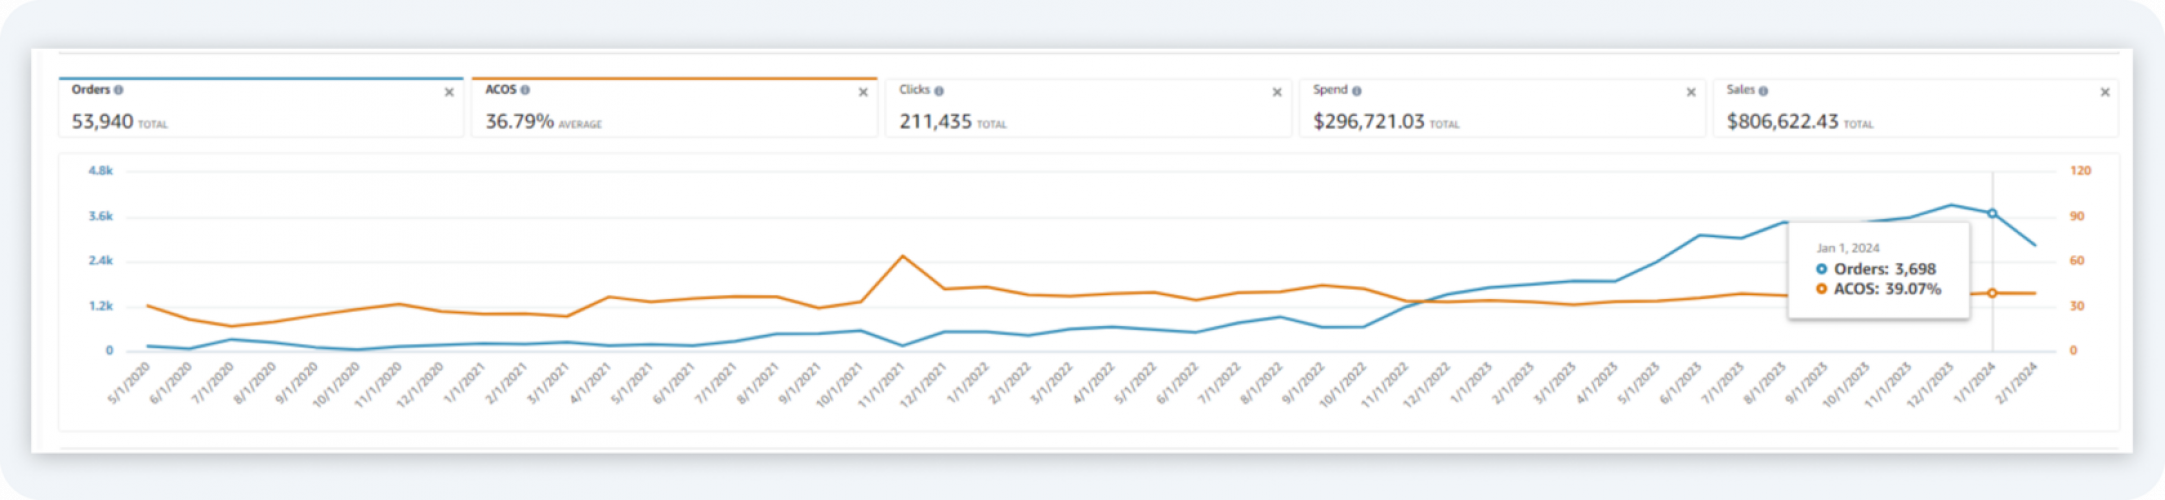Click the ACOS peak in November 2021

[903, 256]
